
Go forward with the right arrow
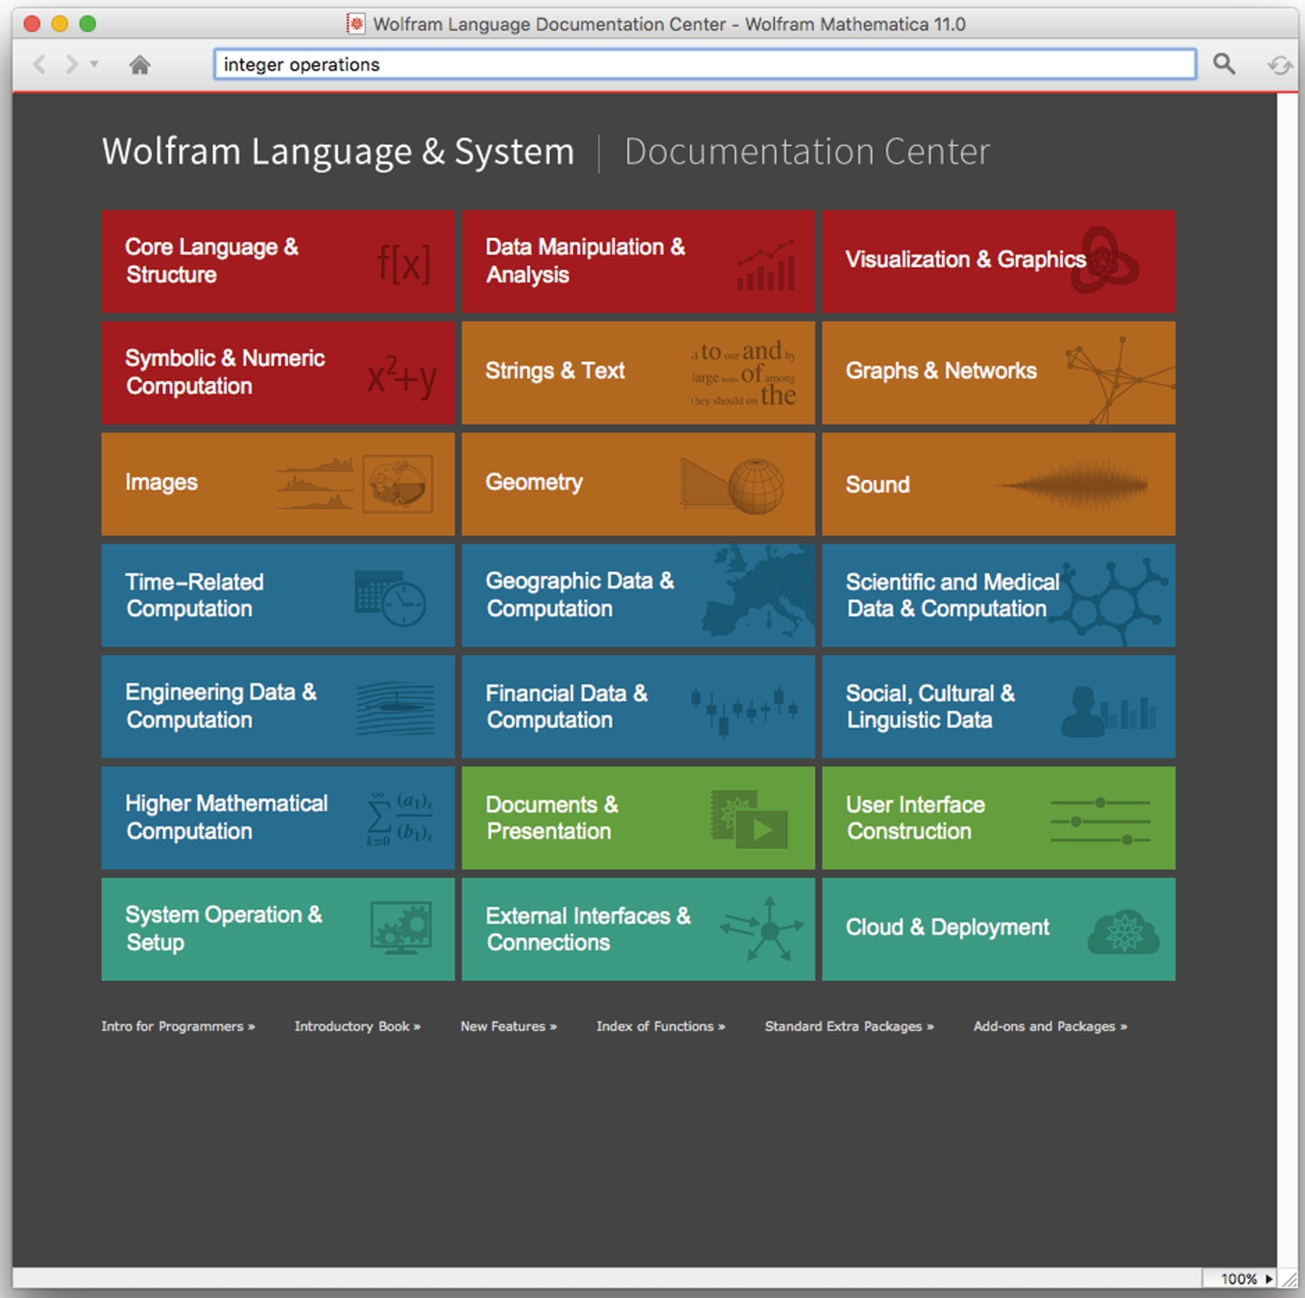tap(71, 65)
